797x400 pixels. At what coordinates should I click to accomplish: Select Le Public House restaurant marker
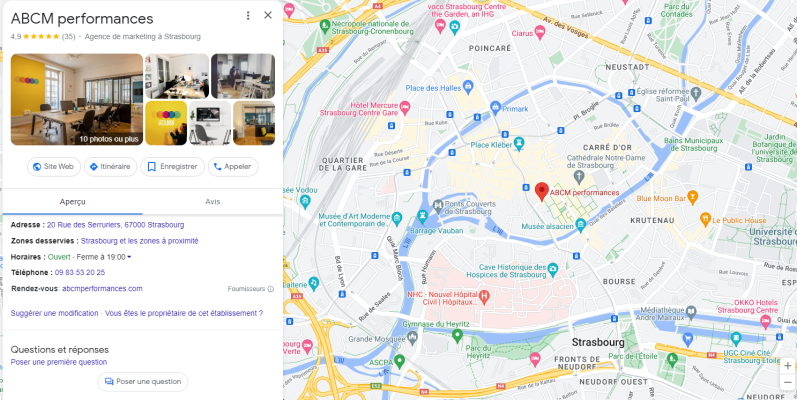(706, 220)
